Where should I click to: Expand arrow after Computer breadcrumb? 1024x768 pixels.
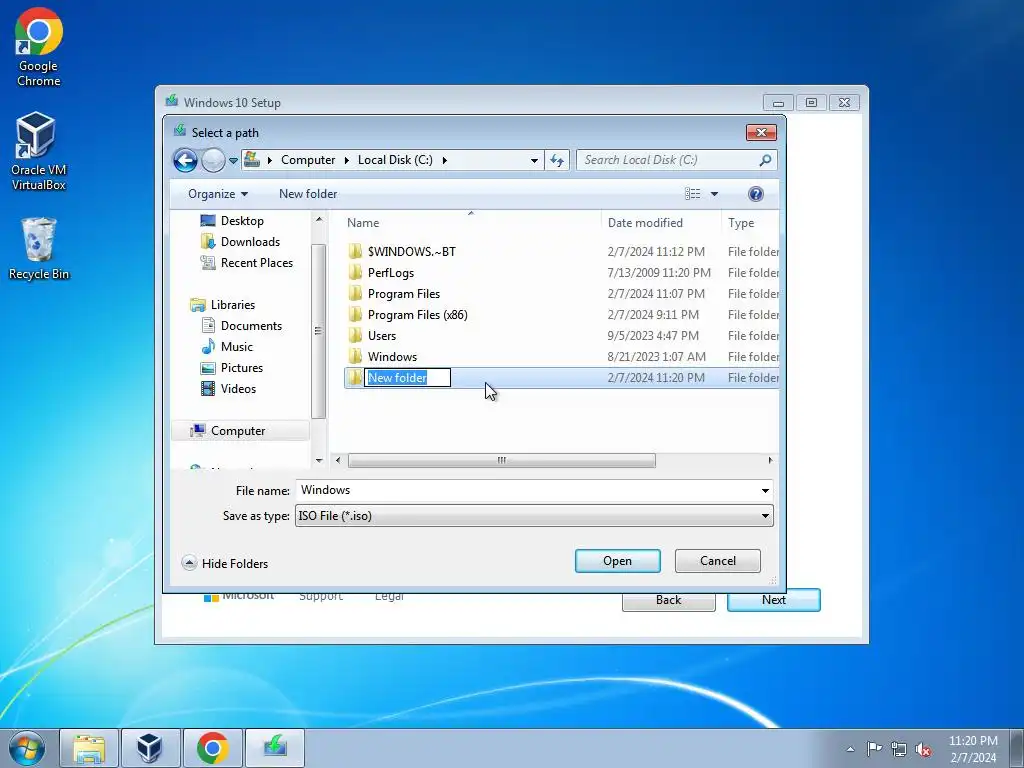point(346,160)
